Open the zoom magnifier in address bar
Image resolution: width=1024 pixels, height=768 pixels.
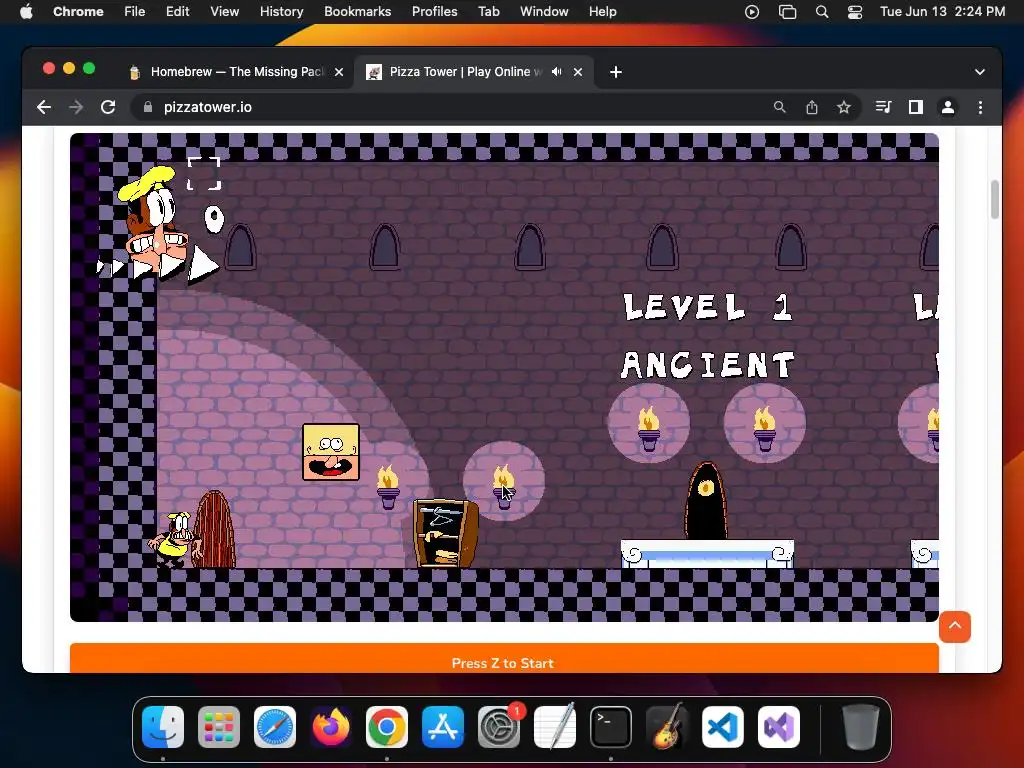(779, 107)
